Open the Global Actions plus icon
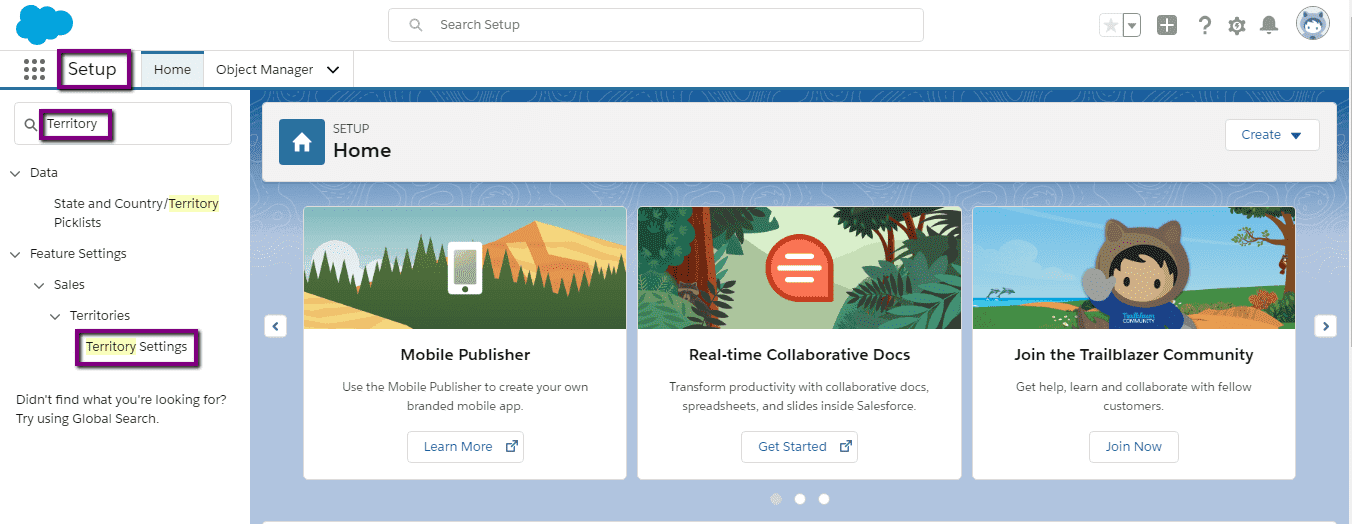 pyautogui.click(x=1167, y=26)
